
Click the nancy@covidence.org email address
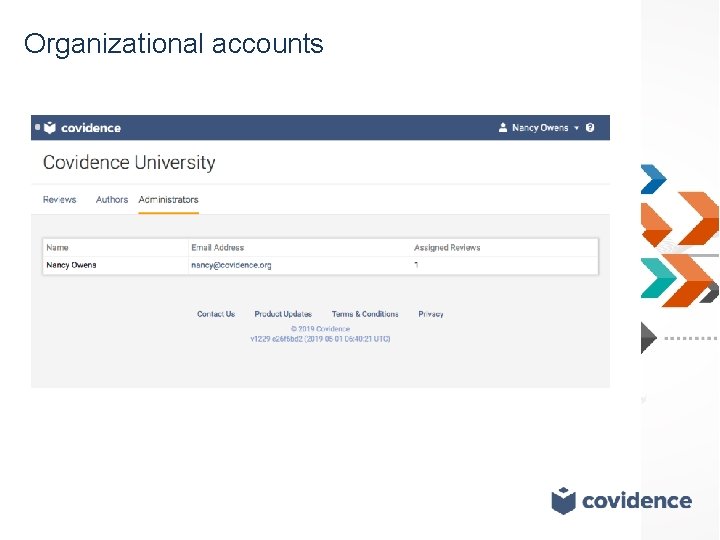pyautogui.click(x=231, y=265)
